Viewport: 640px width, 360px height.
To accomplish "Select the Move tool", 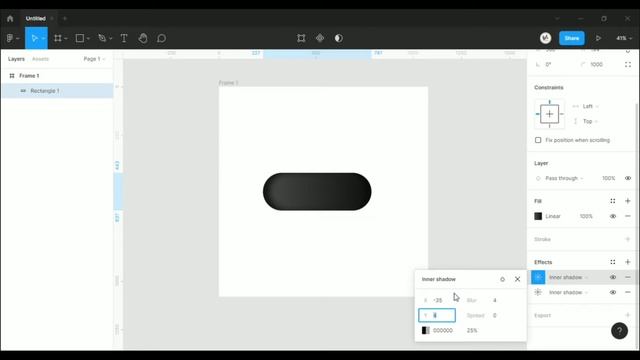I will click(34, 38).
